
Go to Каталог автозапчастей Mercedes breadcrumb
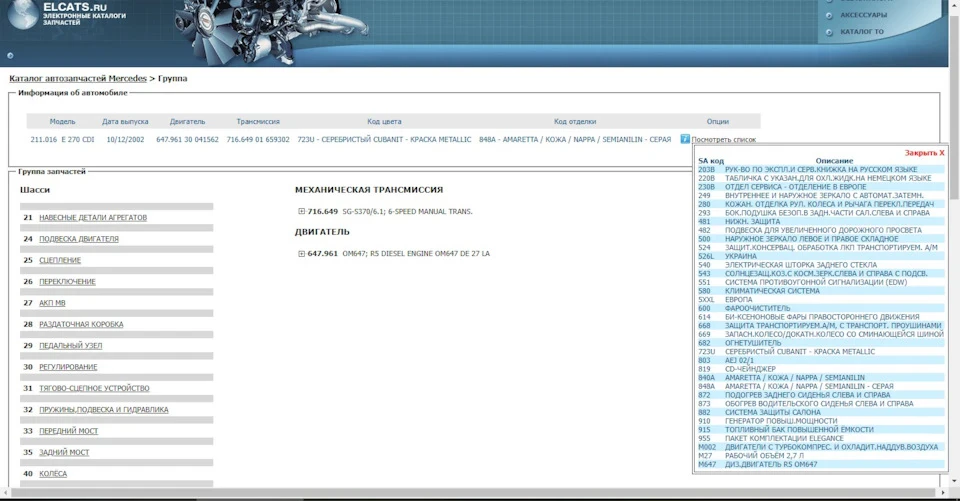click(x=78, y=78)
